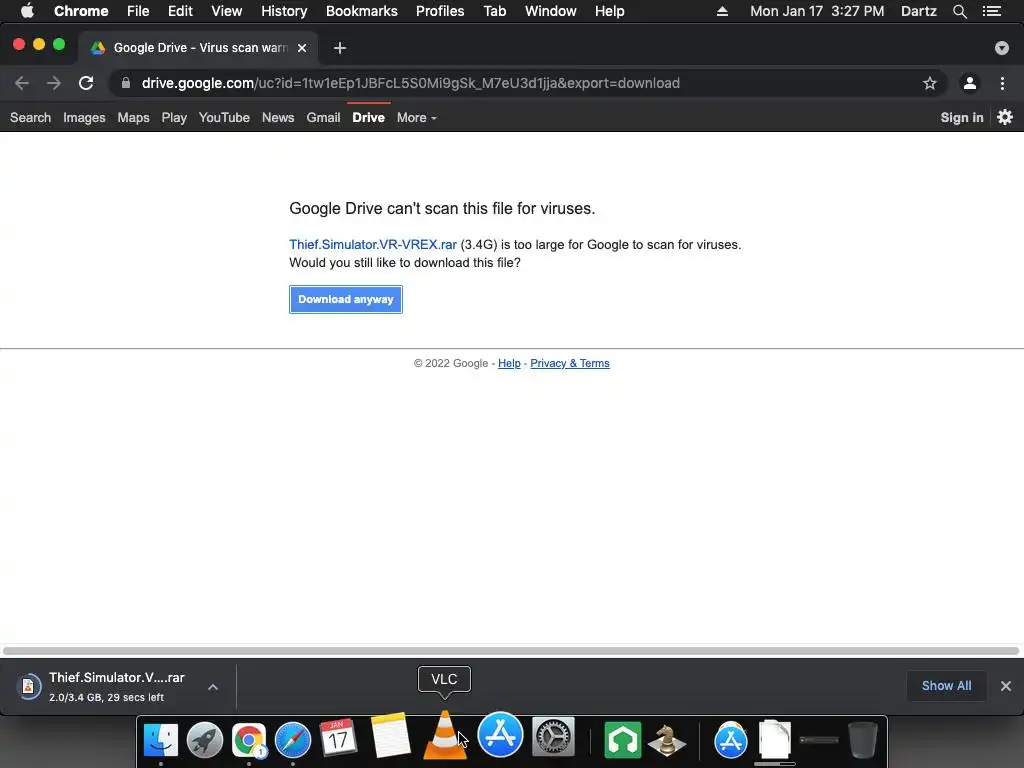Image resolution: width=1024 pixels, height=768 pixels.
Task: Open tab search dropdown arrow
Action: click(1002, 48)
